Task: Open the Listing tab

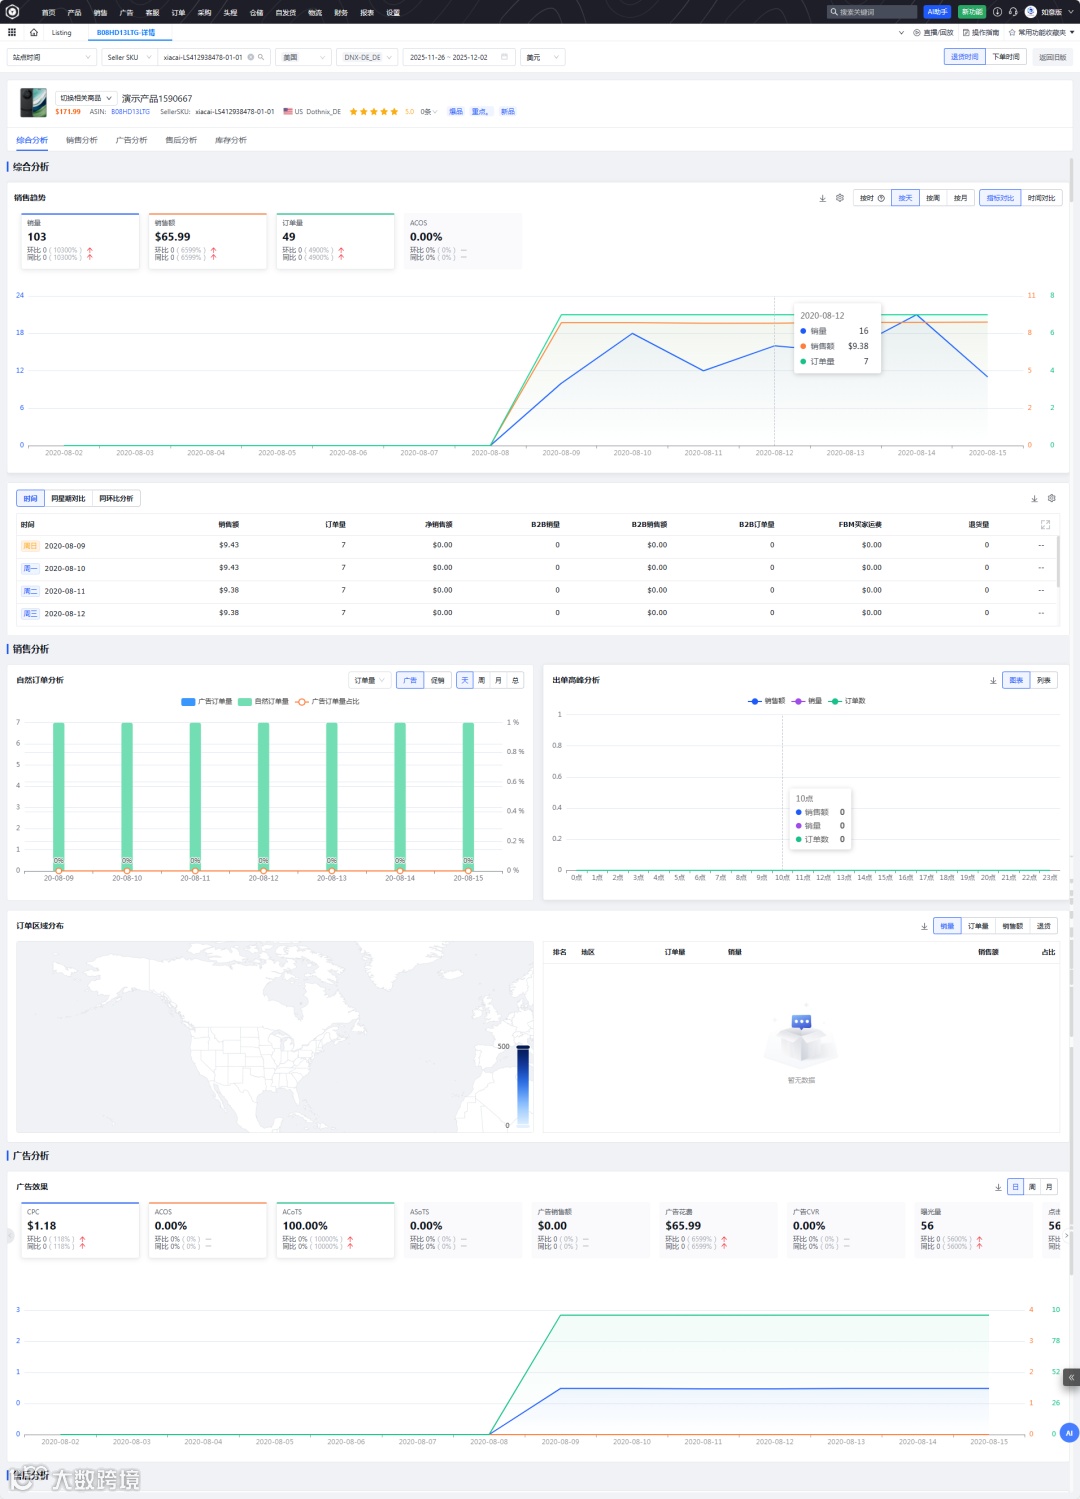Action: (x=62, y=32)
